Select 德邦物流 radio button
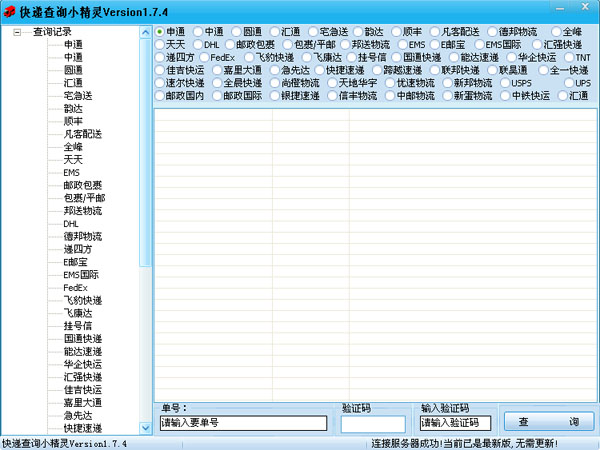This screenshot has width=600, height=450. click(492, 32)
